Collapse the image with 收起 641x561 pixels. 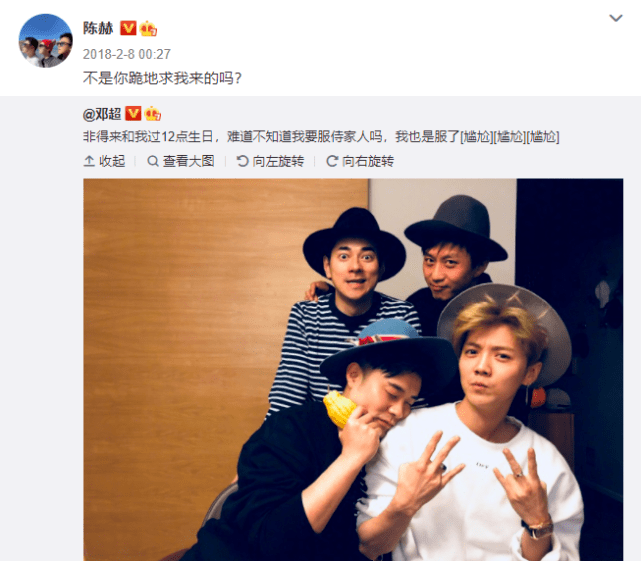tap(104, 161)
